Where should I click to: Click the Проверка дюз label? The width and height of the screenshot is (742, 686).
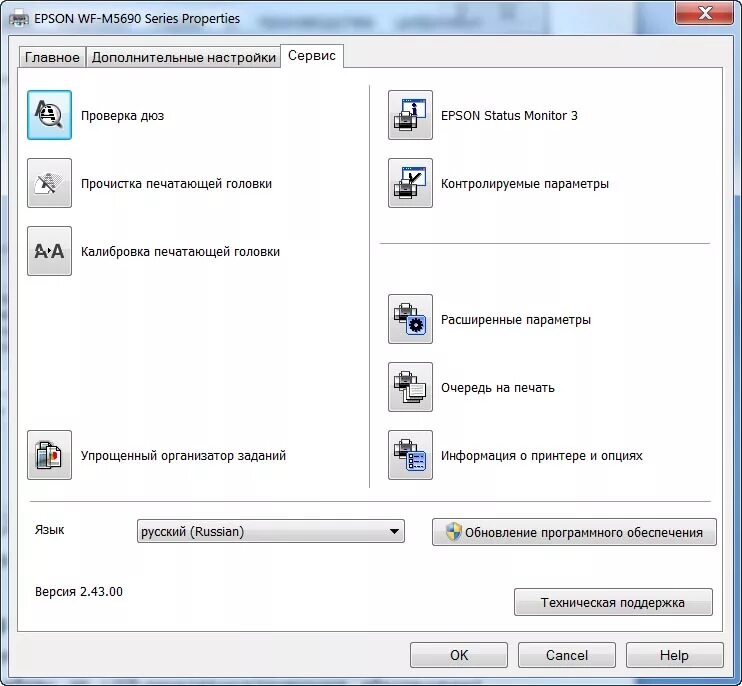[123, 116]
